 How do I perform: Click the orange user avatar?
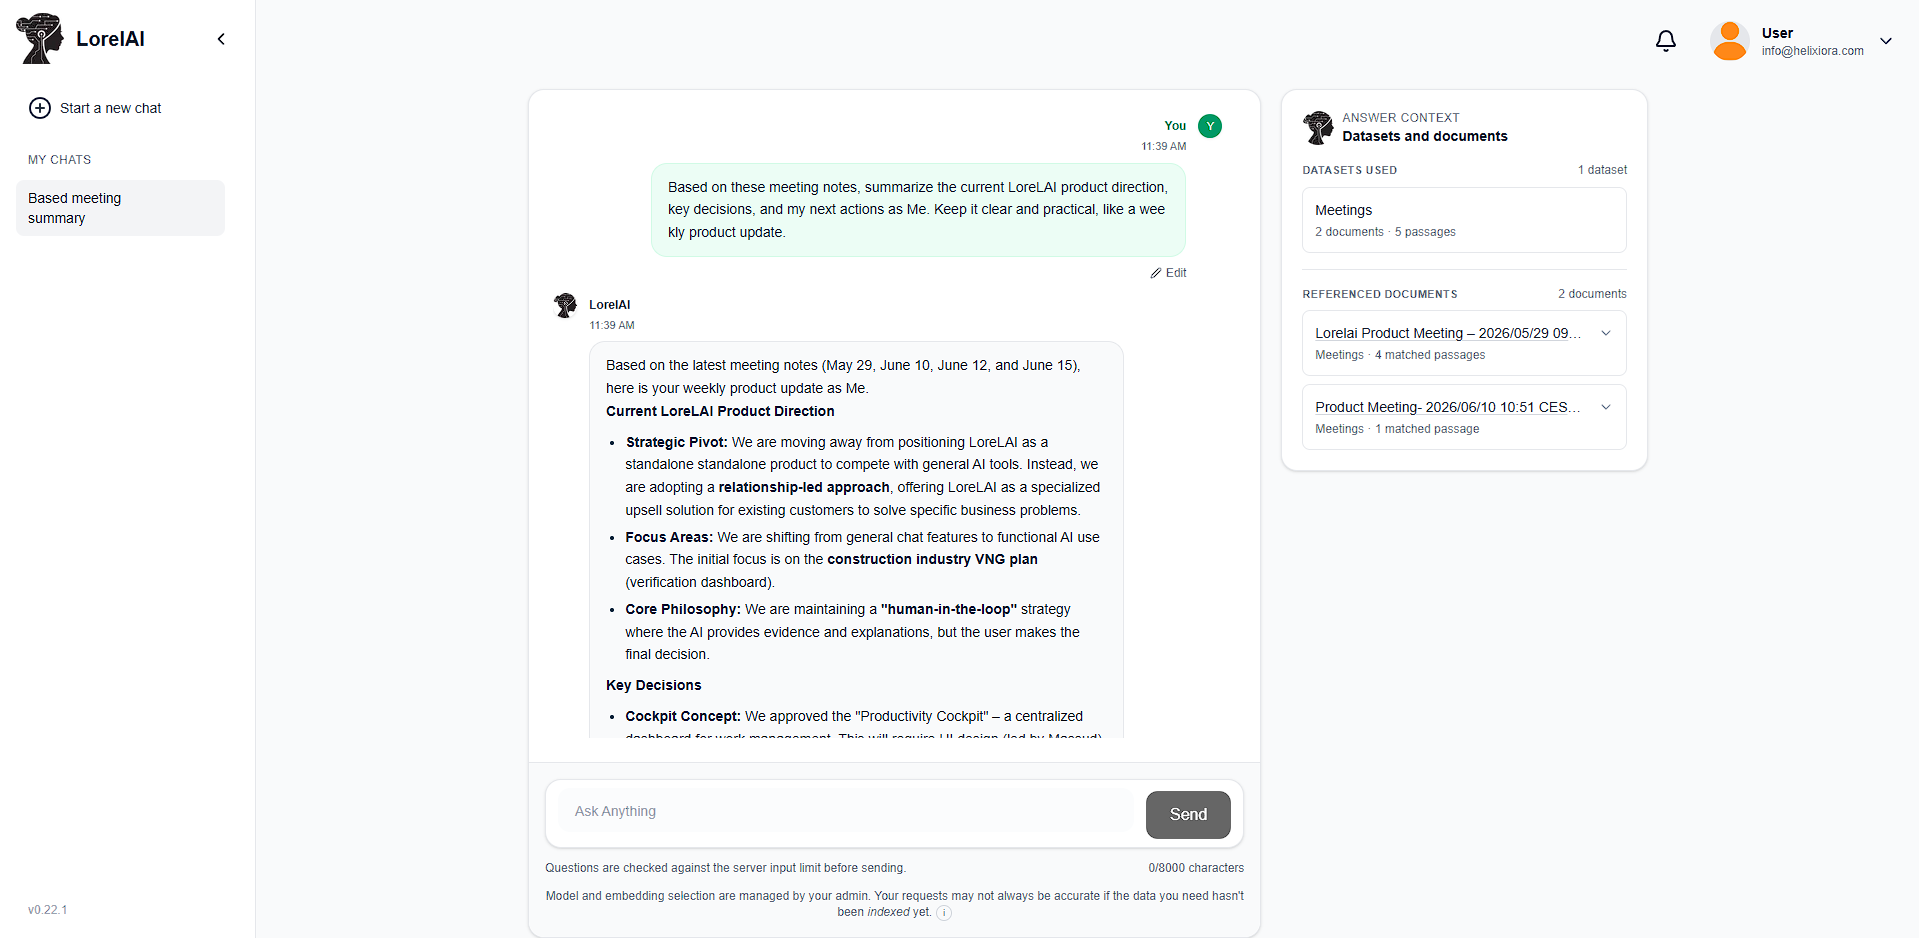tap(1729, 41)
